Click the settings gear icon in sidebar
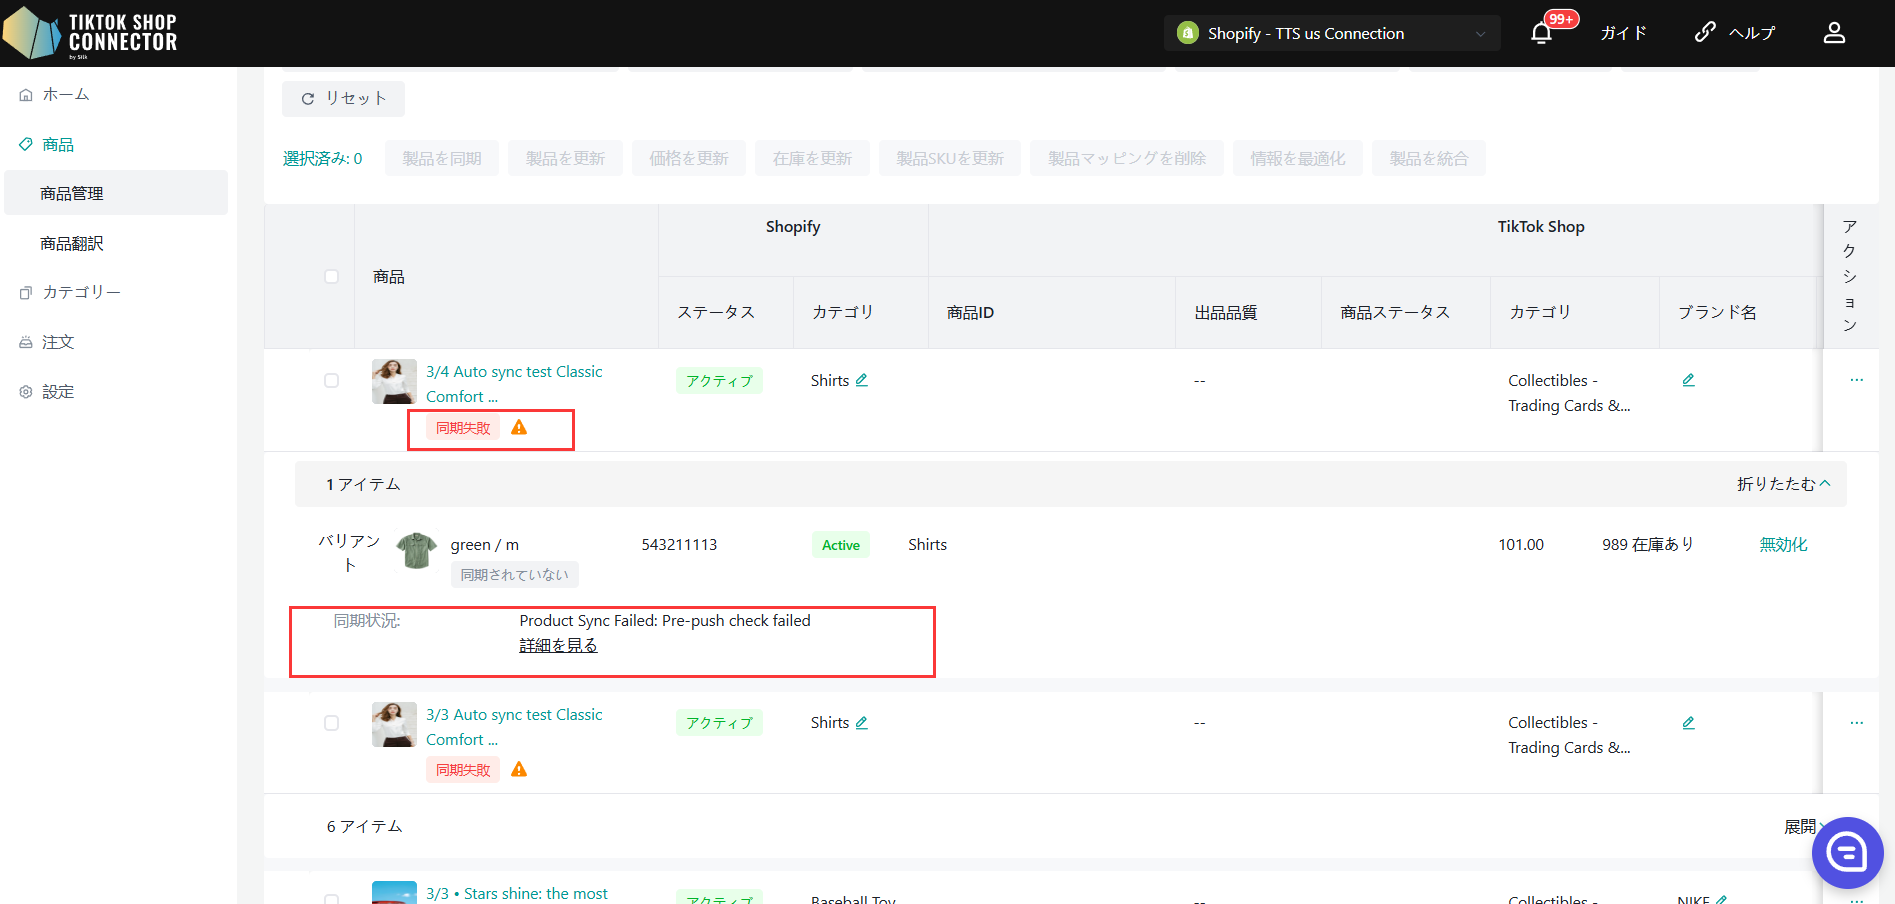 click(26, 392)
